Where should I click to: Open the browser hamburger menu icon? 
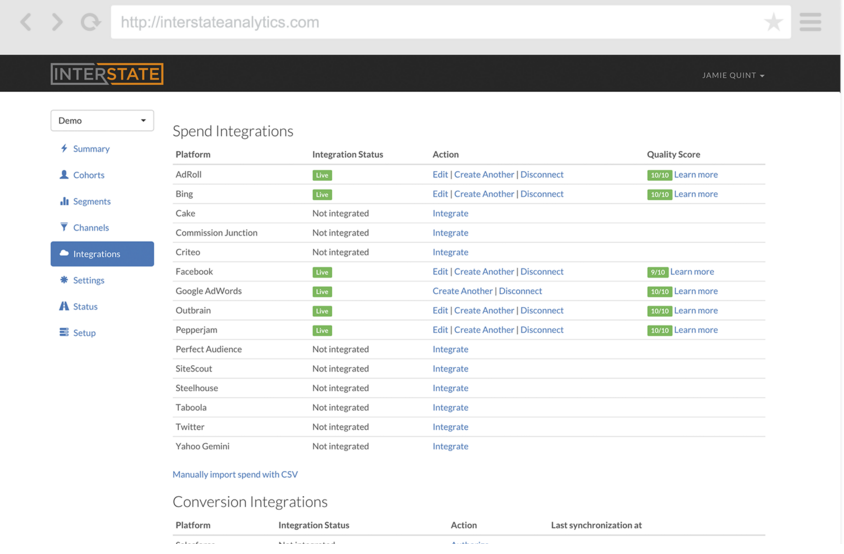[810, 22]
